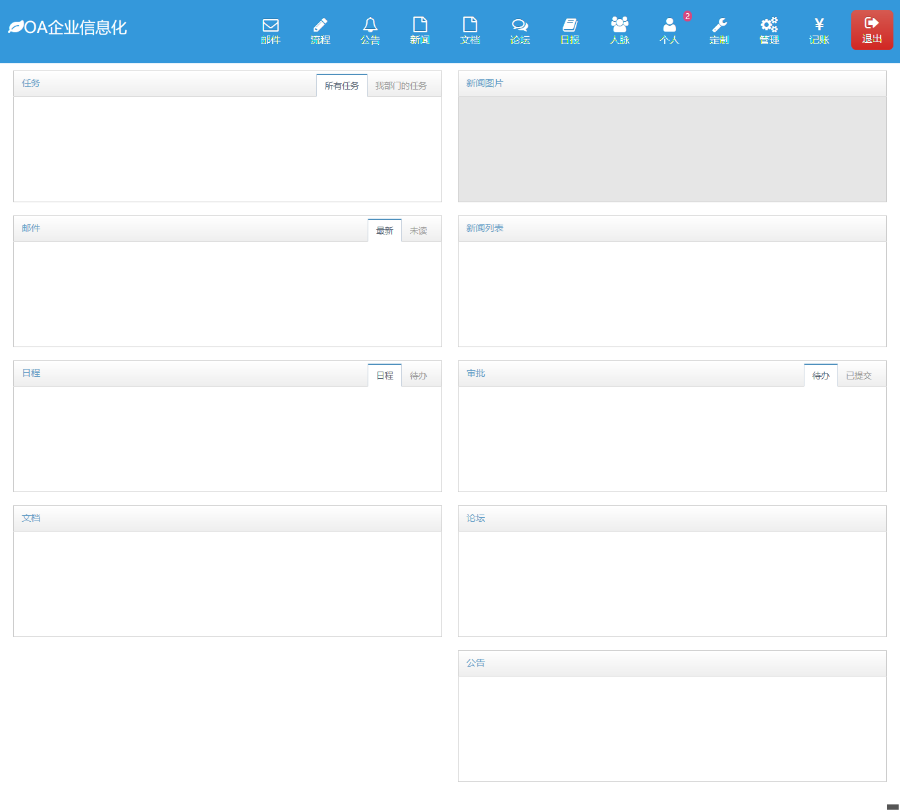Switch to 已提交 tab

point(859,375)
